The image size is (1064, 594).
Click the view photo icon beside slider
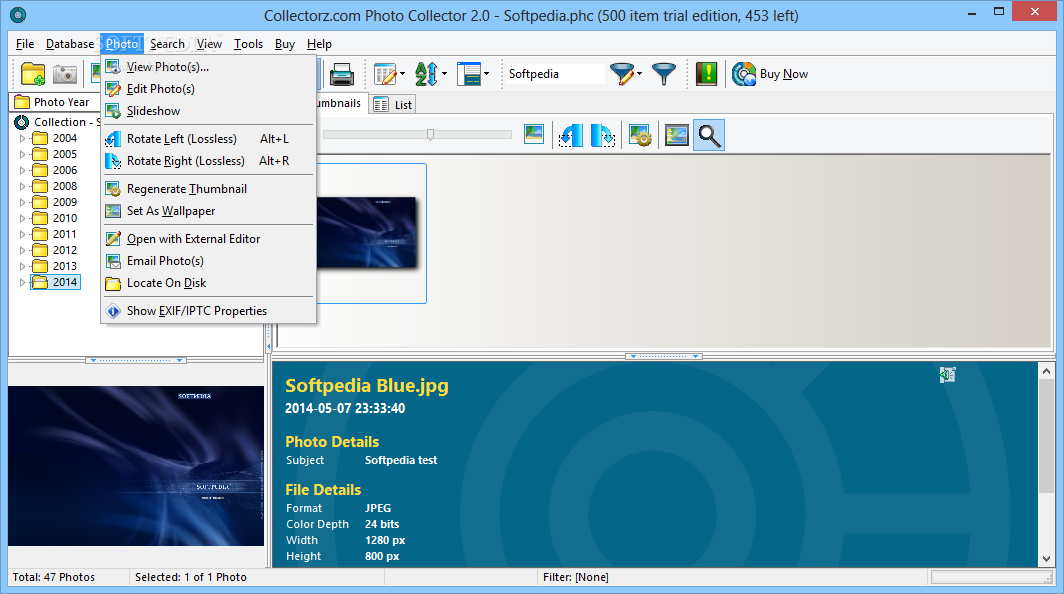tap(534, 134)
